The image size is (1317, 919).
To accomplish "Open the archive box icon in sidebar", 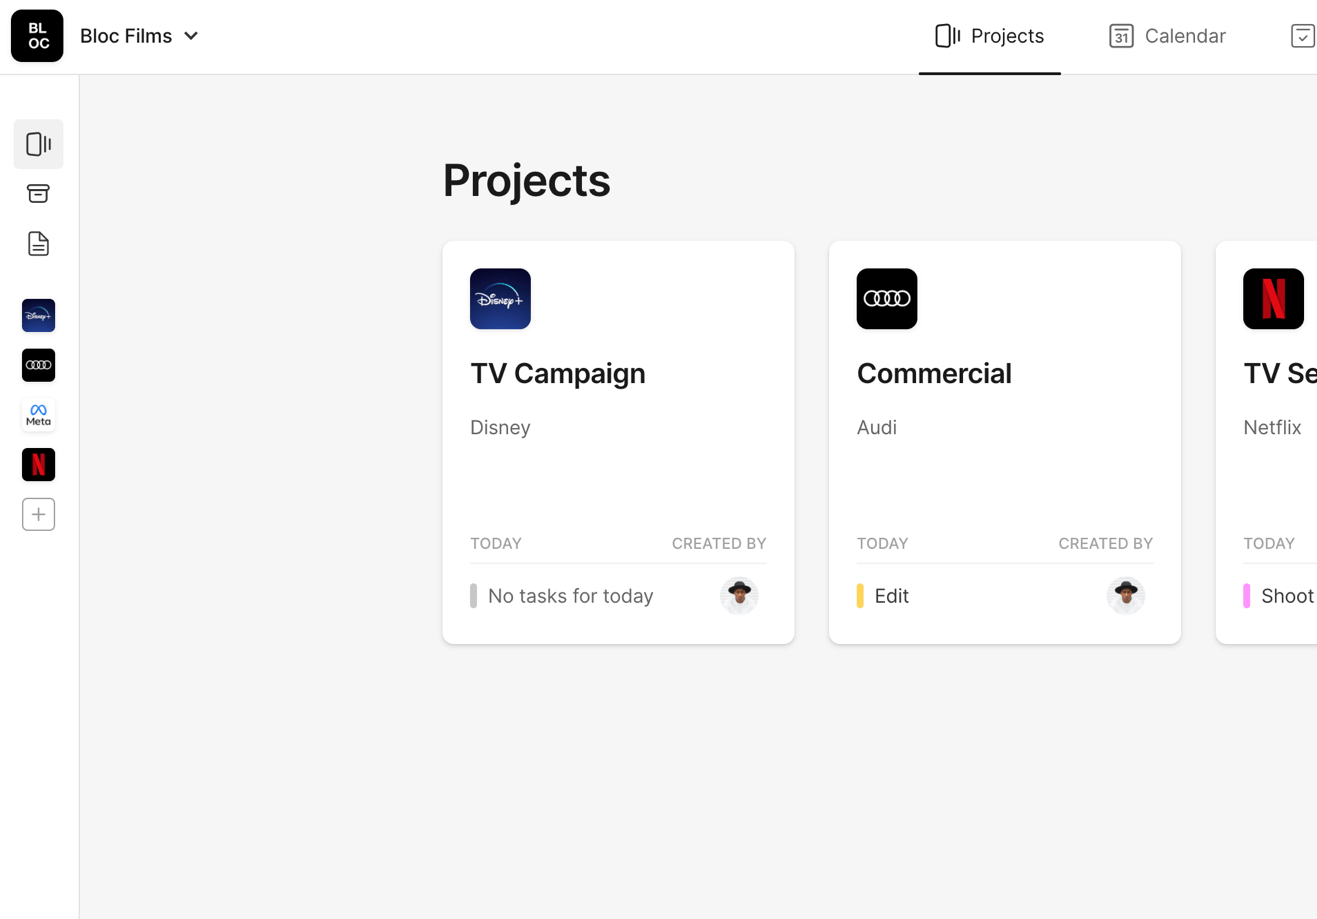I will [x=38, y=194].
